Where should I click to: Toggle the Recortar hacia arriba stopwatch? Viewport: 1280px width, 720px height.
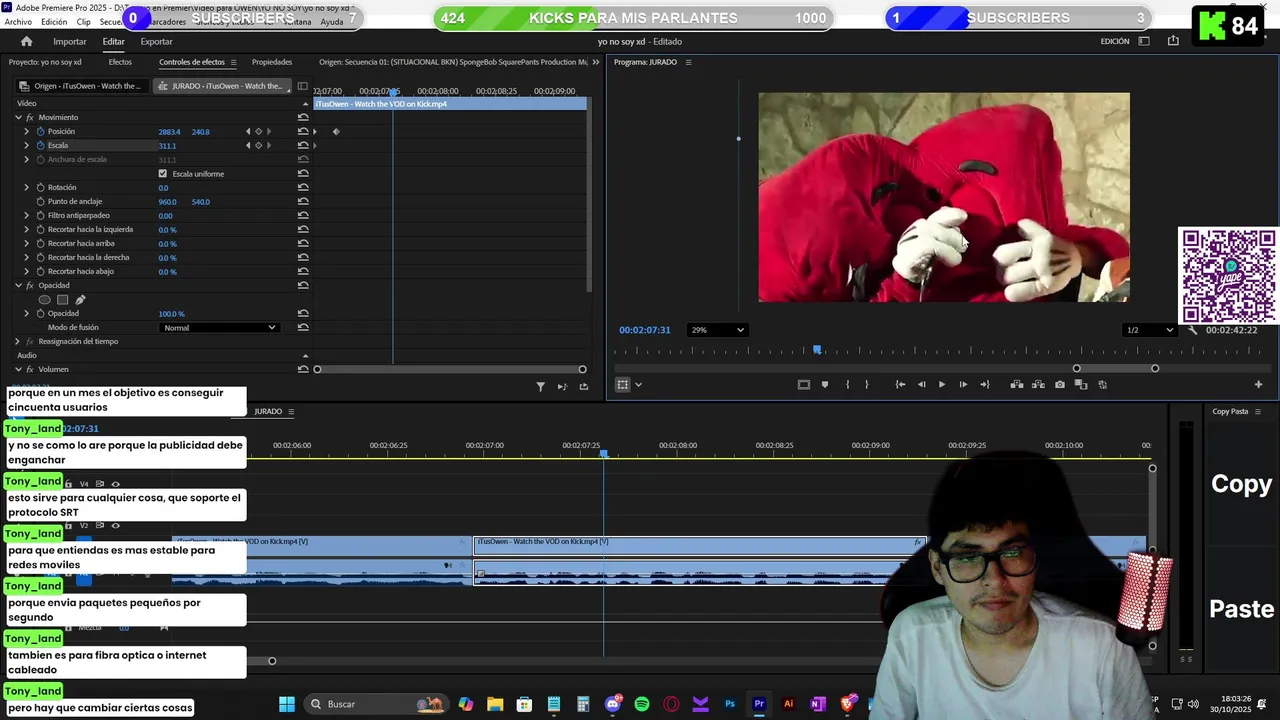click(41, 243)
